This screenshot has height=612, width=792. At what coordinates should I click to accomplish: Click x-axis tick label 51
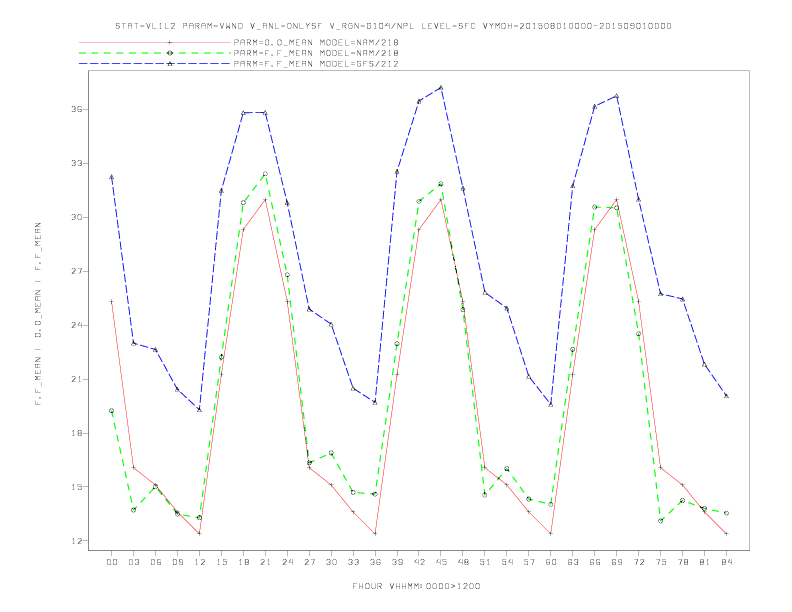pyautogui.click(x=485, y=562)
